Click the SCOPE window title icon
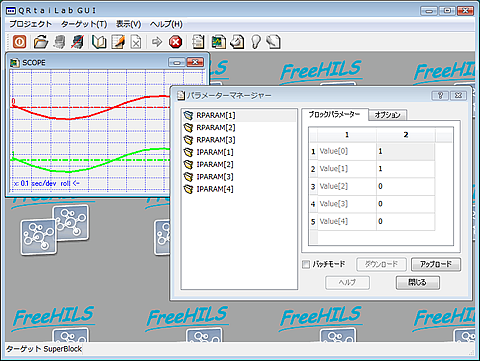The height and width of the screenshot is (361, 480). pos(14,63)
